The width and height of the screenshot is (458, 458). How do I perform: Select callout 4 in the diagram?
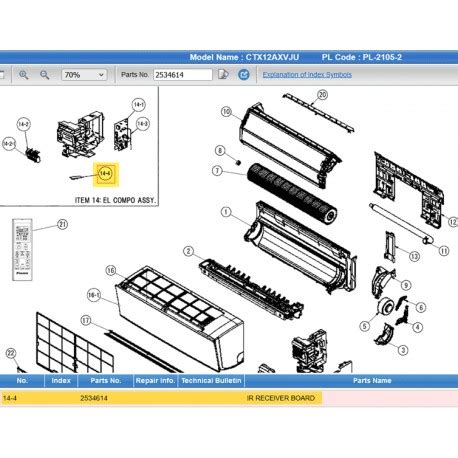[418, 327]
